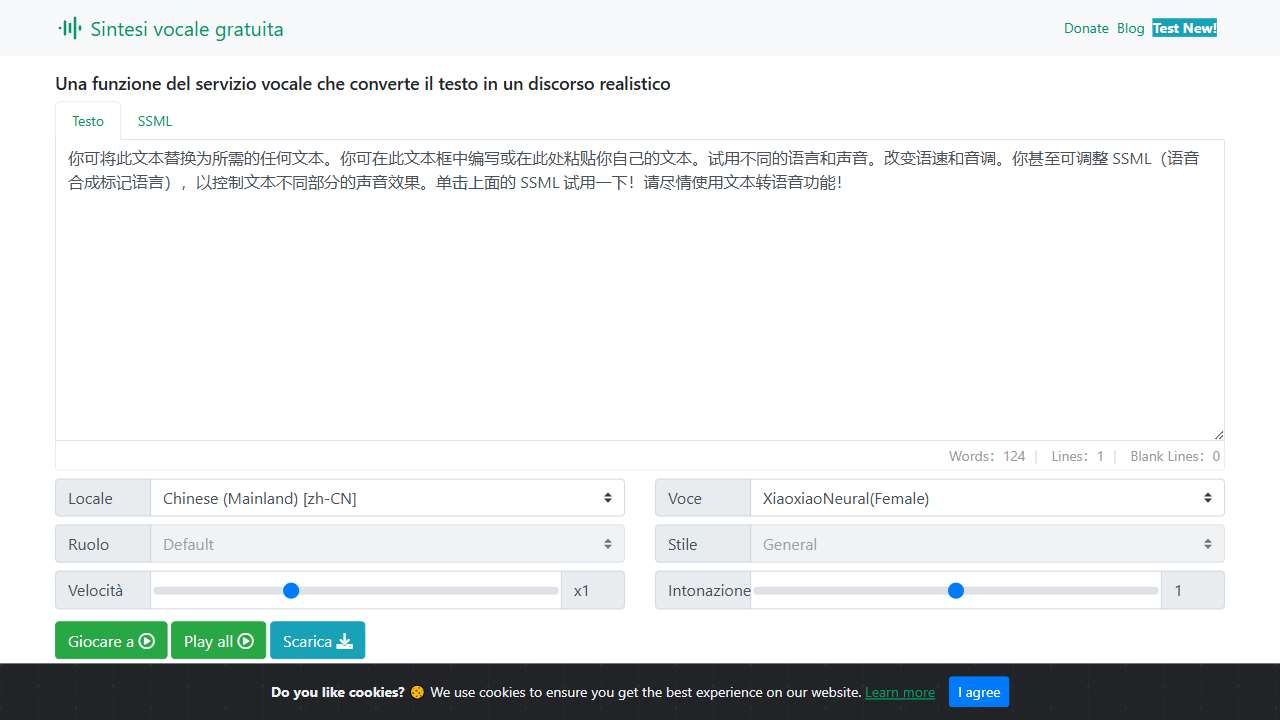
Task: Expand the Stile style dropdown
Action: click(x=987, y=544)
